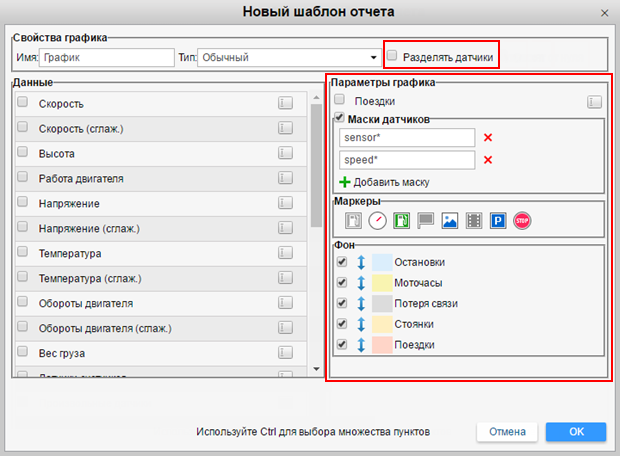The width and height of the screenshot is (620, 456).
Task: Select the image marker icon
Action: pyautogui.click(x=450, y=220)
